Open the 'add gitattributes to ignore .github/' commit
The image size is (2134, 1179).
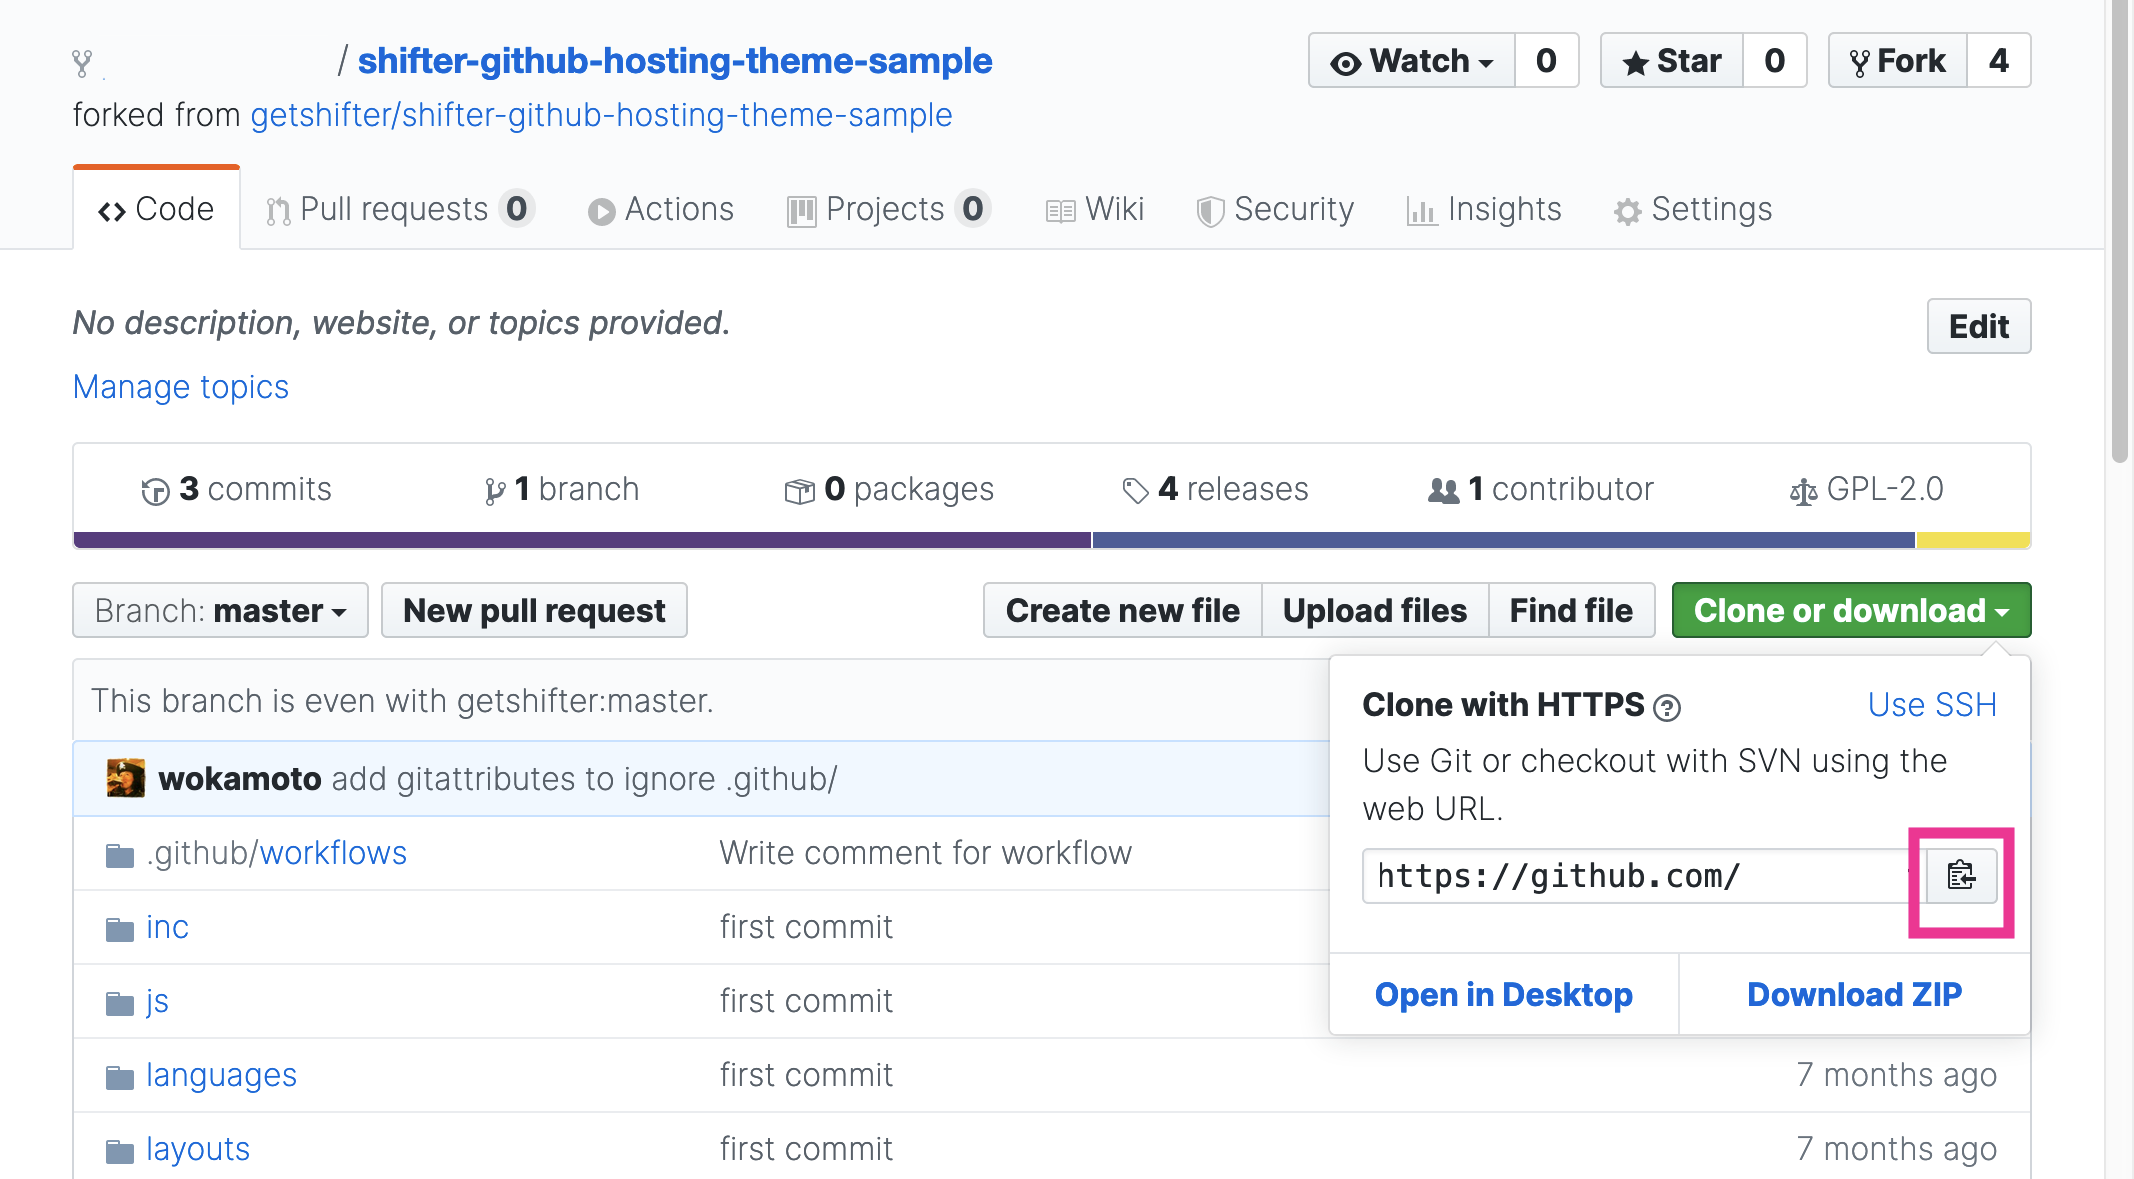pyautogui.click(x=584, y=779)
